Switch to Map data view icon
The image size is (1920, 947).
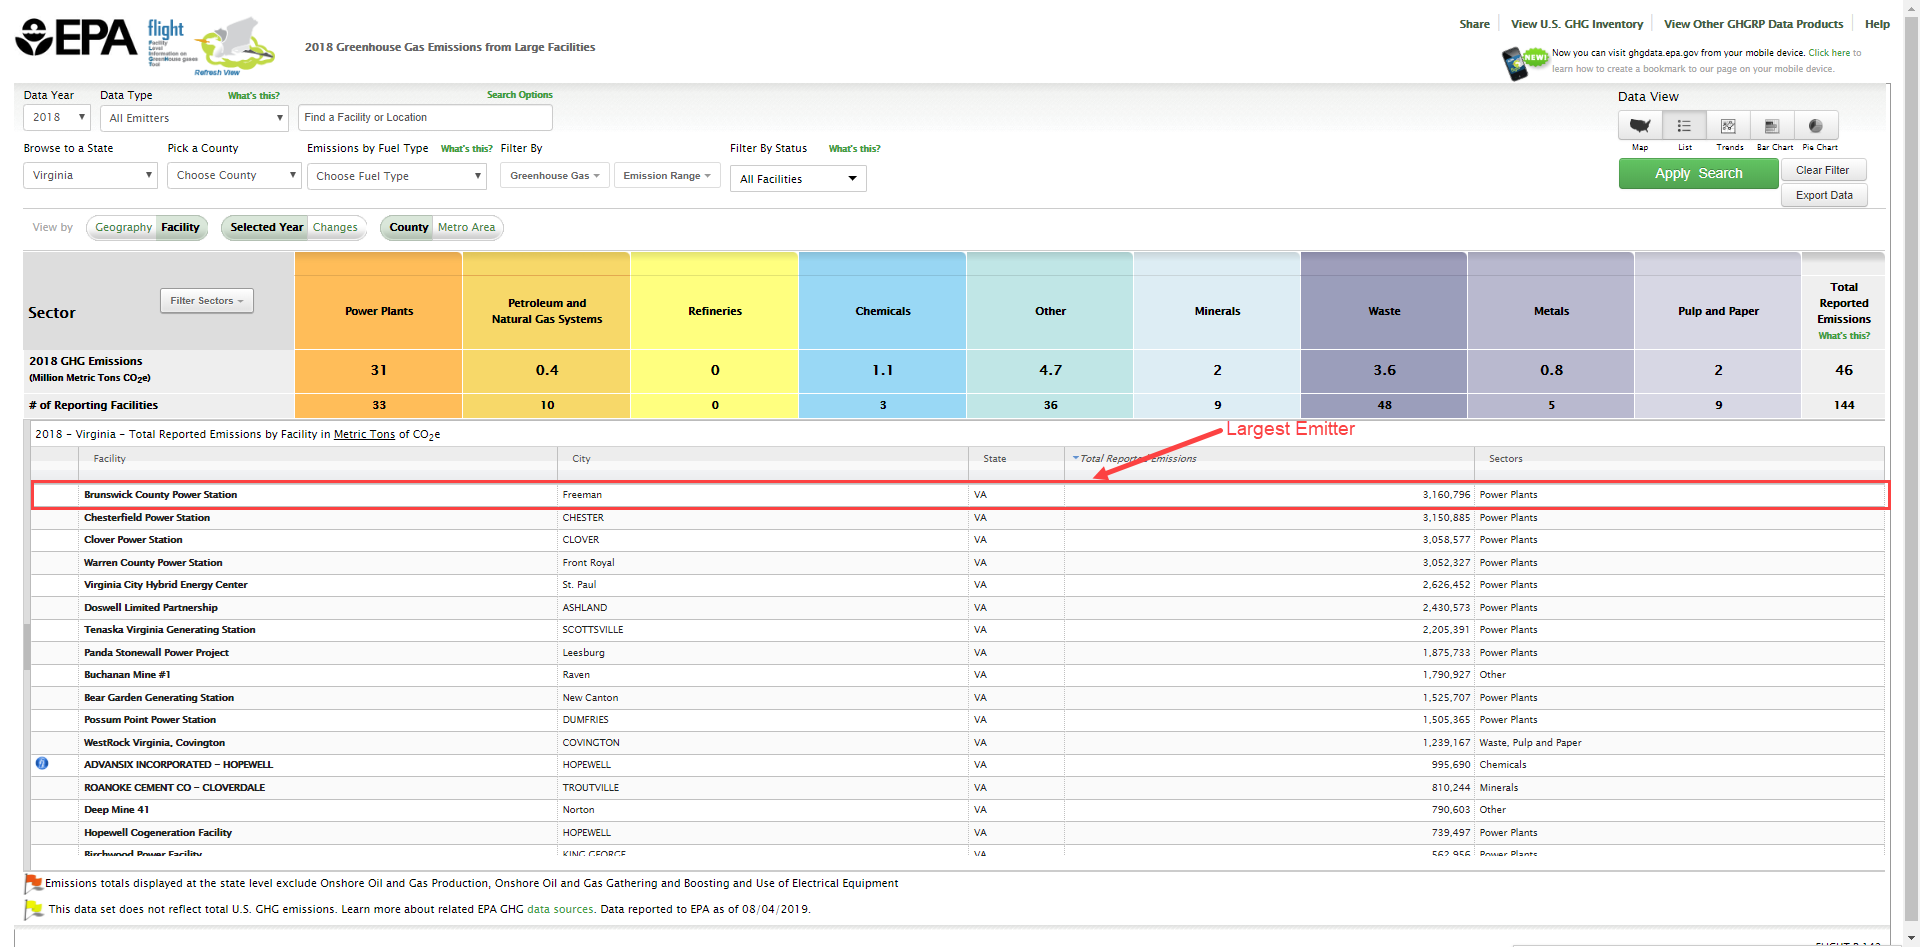point(1640,126)
